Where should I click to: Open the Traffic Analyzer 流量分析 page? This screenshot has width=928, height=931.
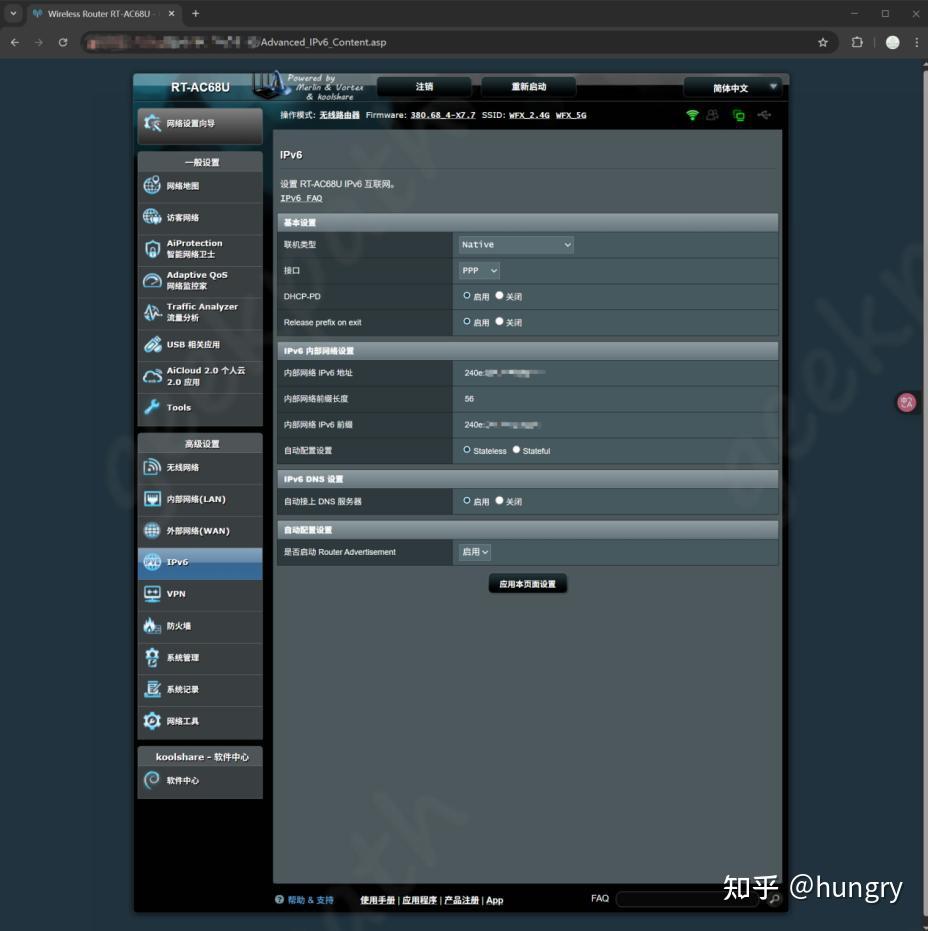(x=199, y=312)
